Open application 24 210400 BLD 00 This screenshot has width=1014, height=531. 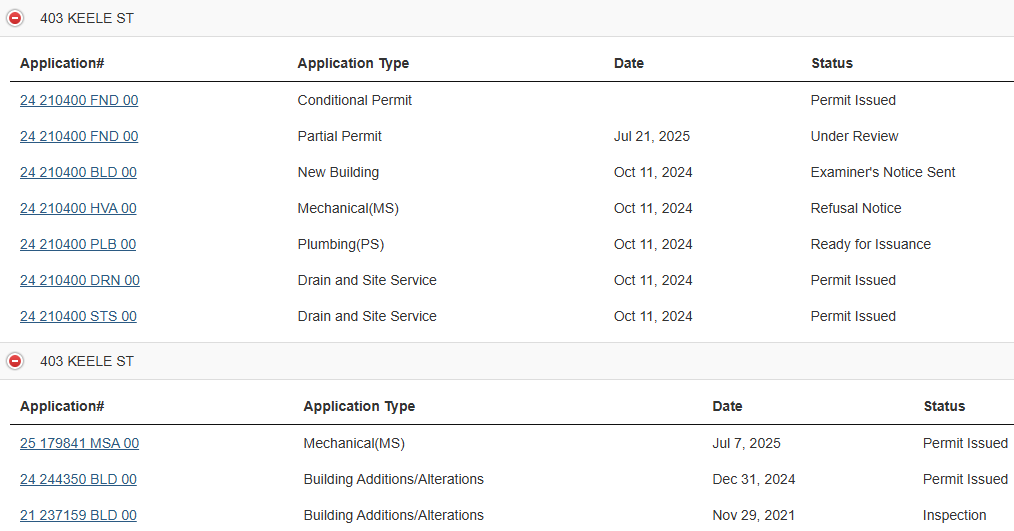coord(78,172)
